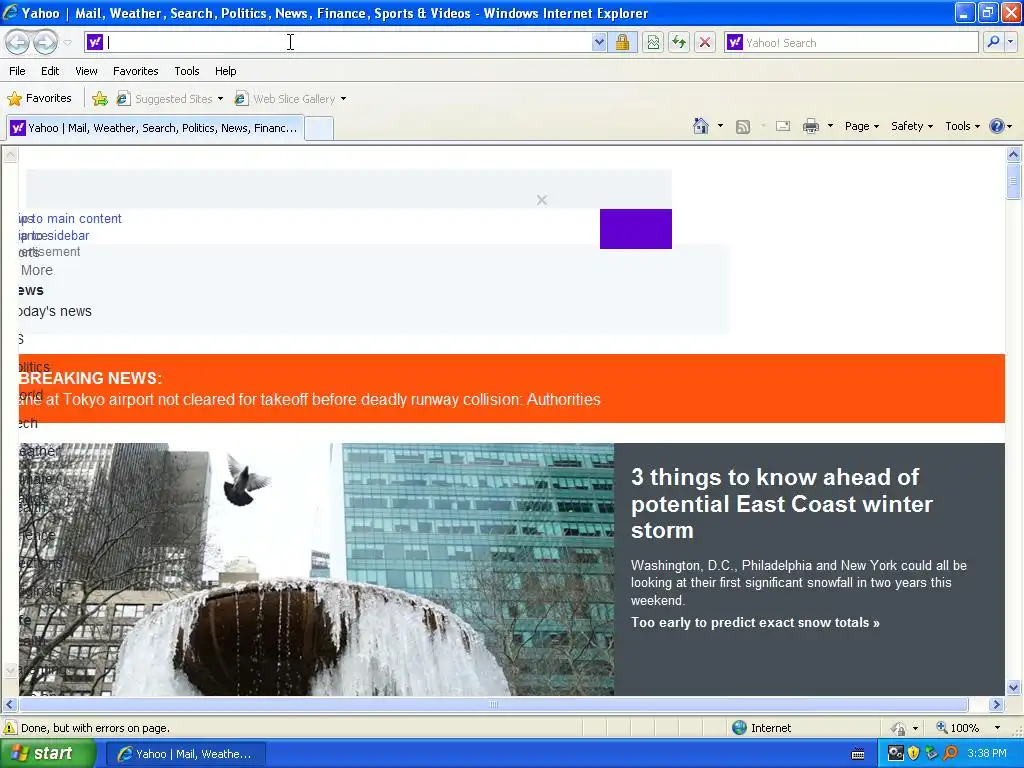Click the magnifier Search button

993,42
